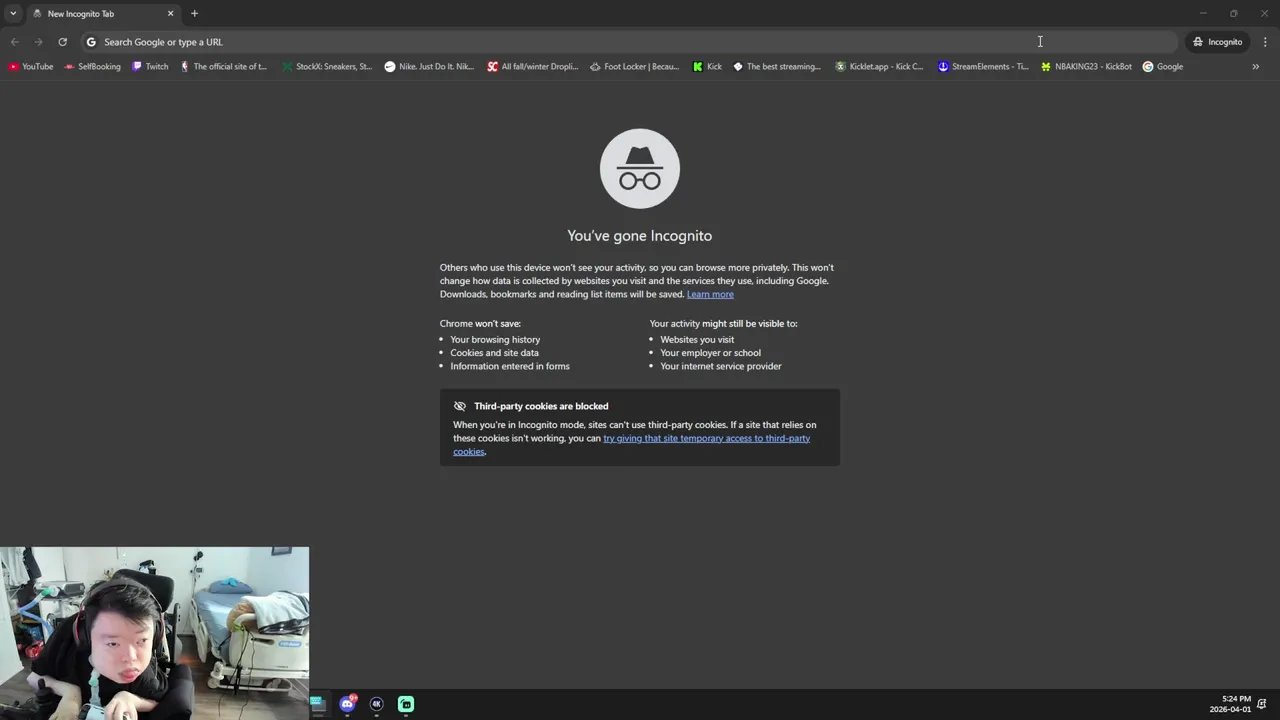Click the crossed-out eye cookies icon
Viewport: 1280px width, 720px height.
pyautogui.click(x=460, y=406)
